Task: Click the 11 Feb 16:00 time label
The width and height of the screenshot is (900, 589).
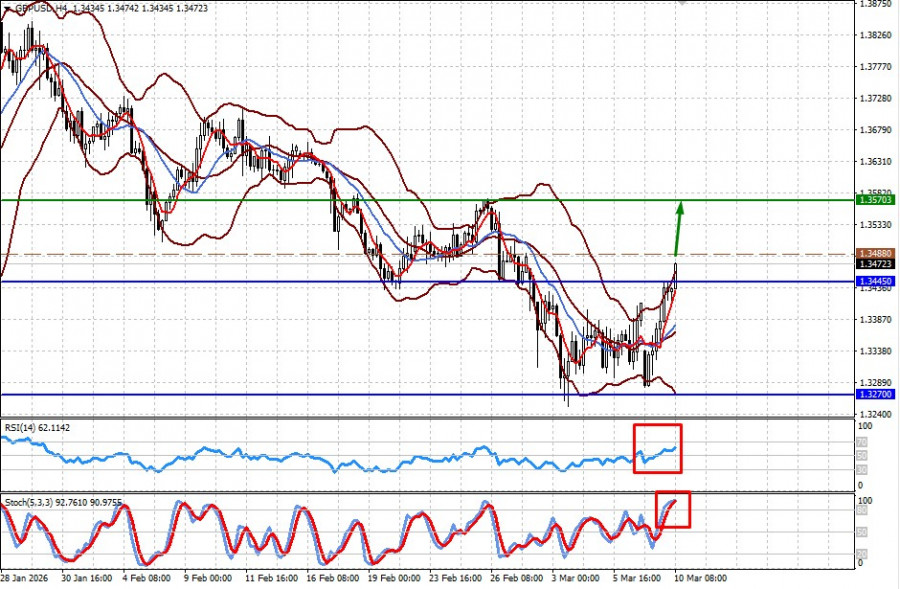Action: coord(271,578)
